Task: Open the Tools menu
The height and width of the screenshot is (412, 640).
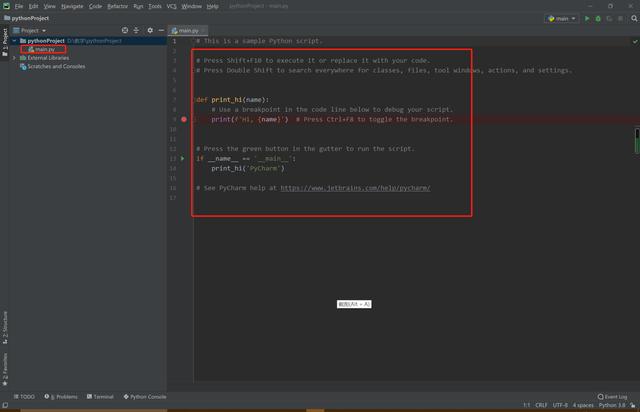Action: tap(155, 6)
